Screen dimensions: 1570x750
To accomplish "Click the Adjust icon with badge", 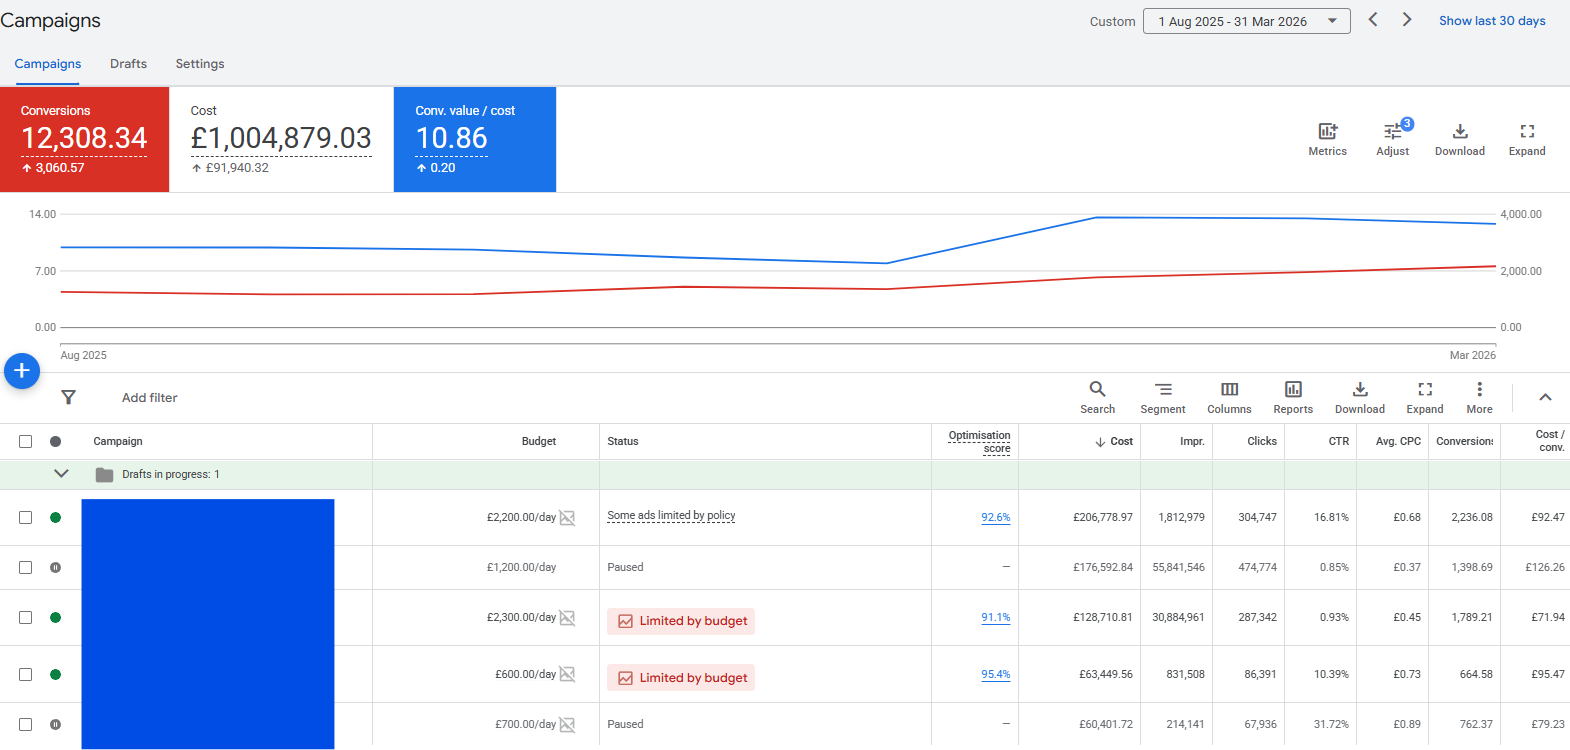I will click(1393, 139).
